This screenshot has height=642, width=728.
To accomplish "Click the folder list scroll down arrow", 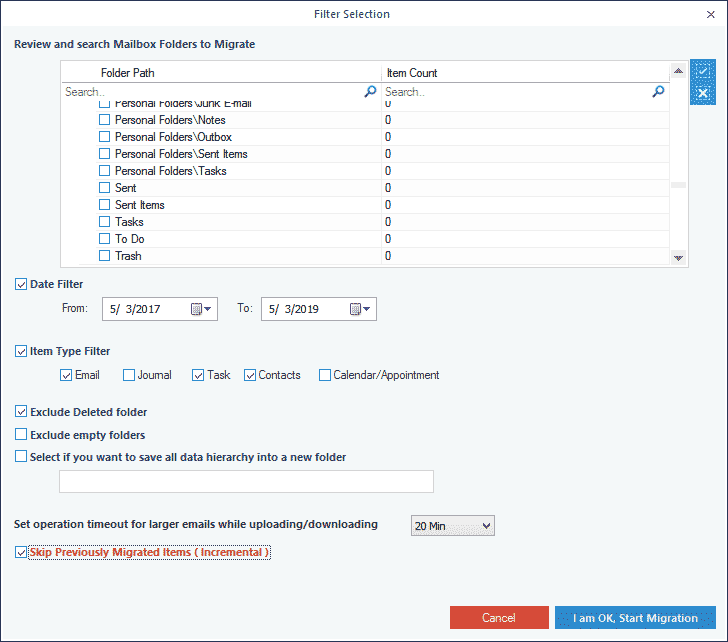I will coord(678,258).
